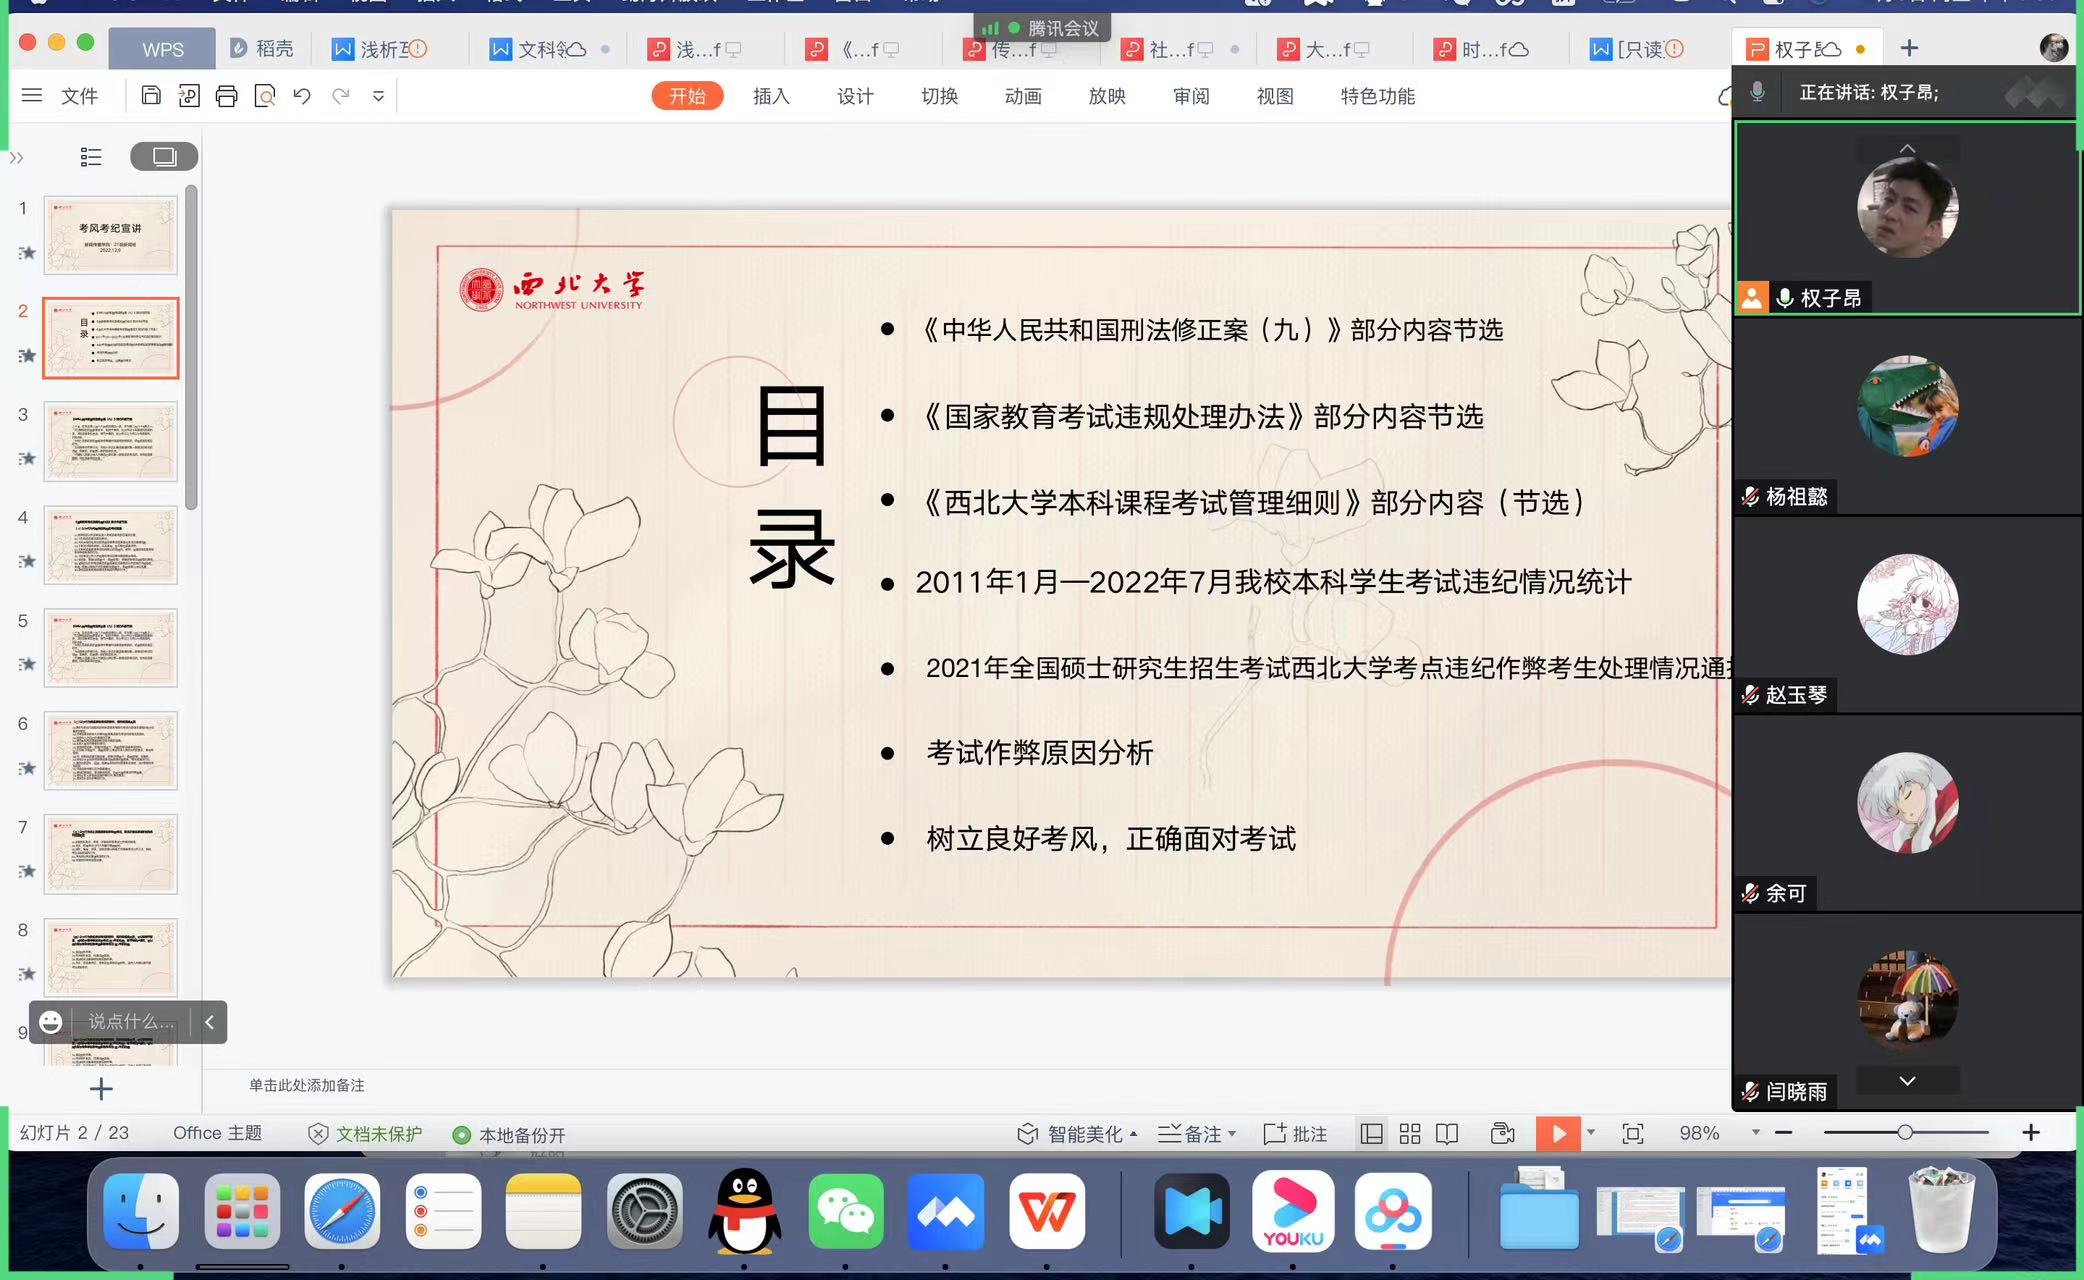Click the Undo arrow icon

pos(302,96)
